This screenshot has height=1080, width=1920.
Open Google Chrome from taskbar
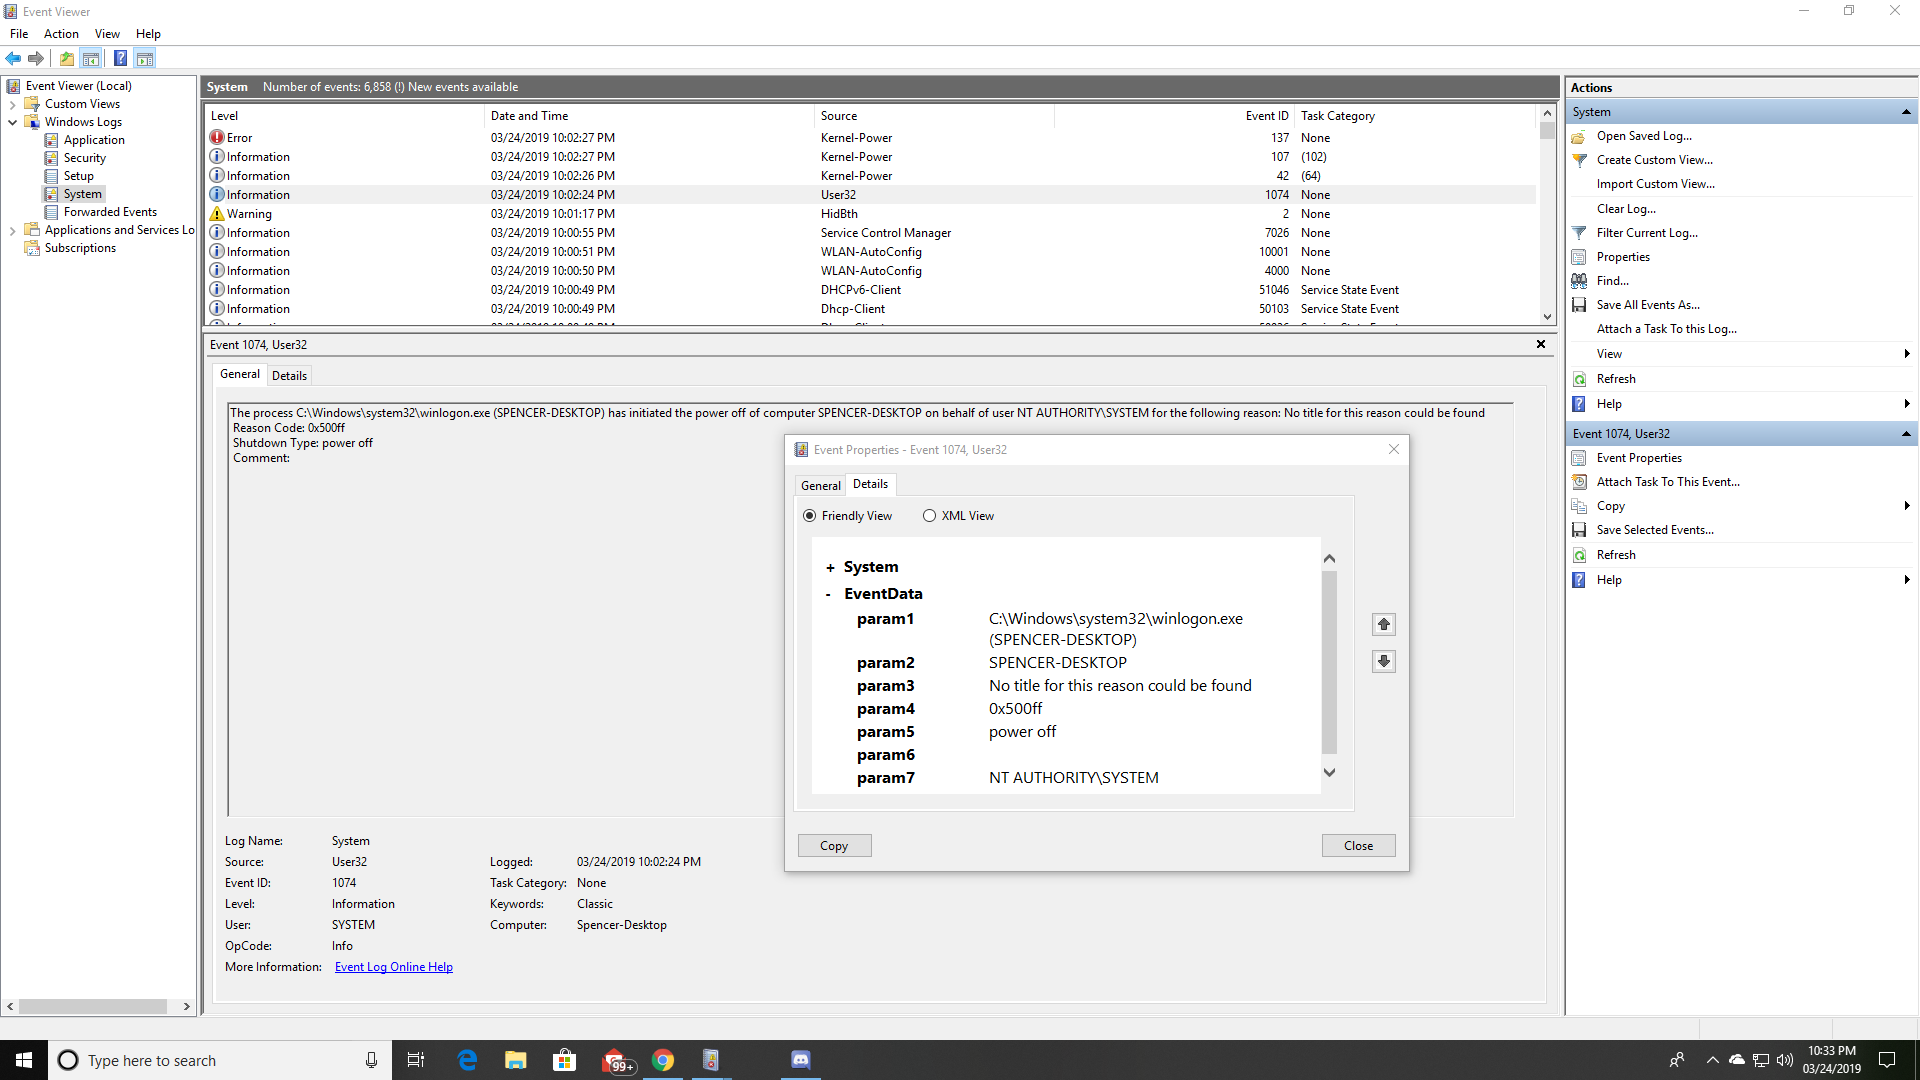(x=663, y=1060)
